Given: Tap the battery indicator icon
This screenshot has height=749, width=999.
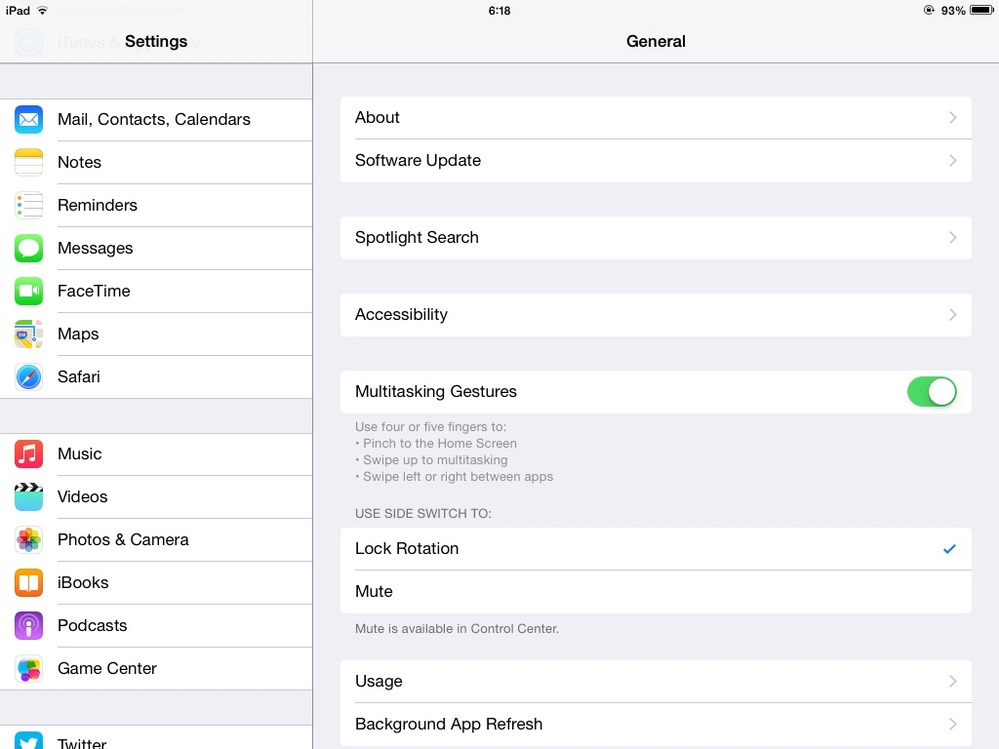Looking at the screenshot, I should click(981, 10).
